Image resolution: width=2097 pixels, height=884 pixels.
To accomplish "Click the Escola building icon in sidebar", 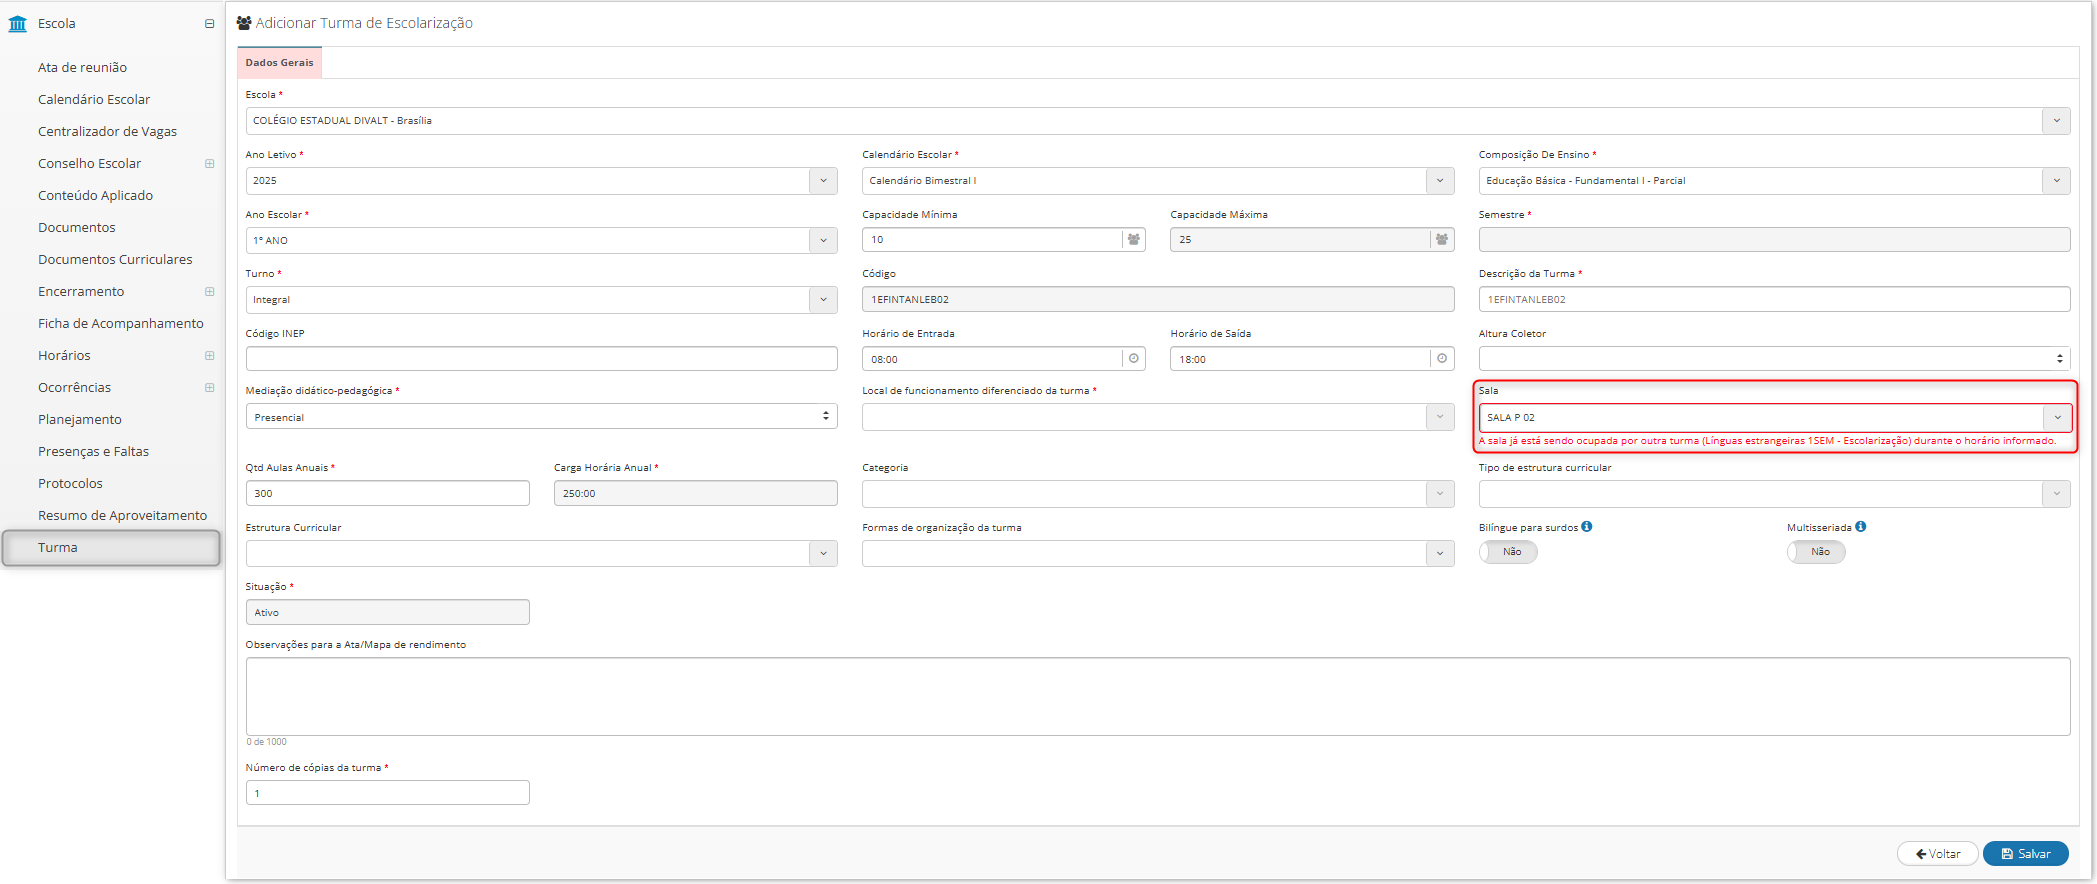I will [18, 23].
